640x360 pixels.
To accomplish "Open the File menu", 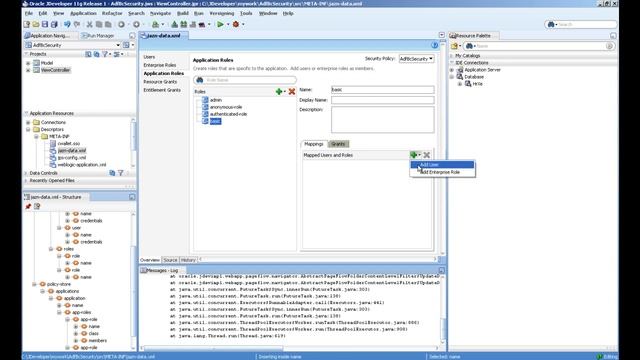I will [x=29, y=13].
